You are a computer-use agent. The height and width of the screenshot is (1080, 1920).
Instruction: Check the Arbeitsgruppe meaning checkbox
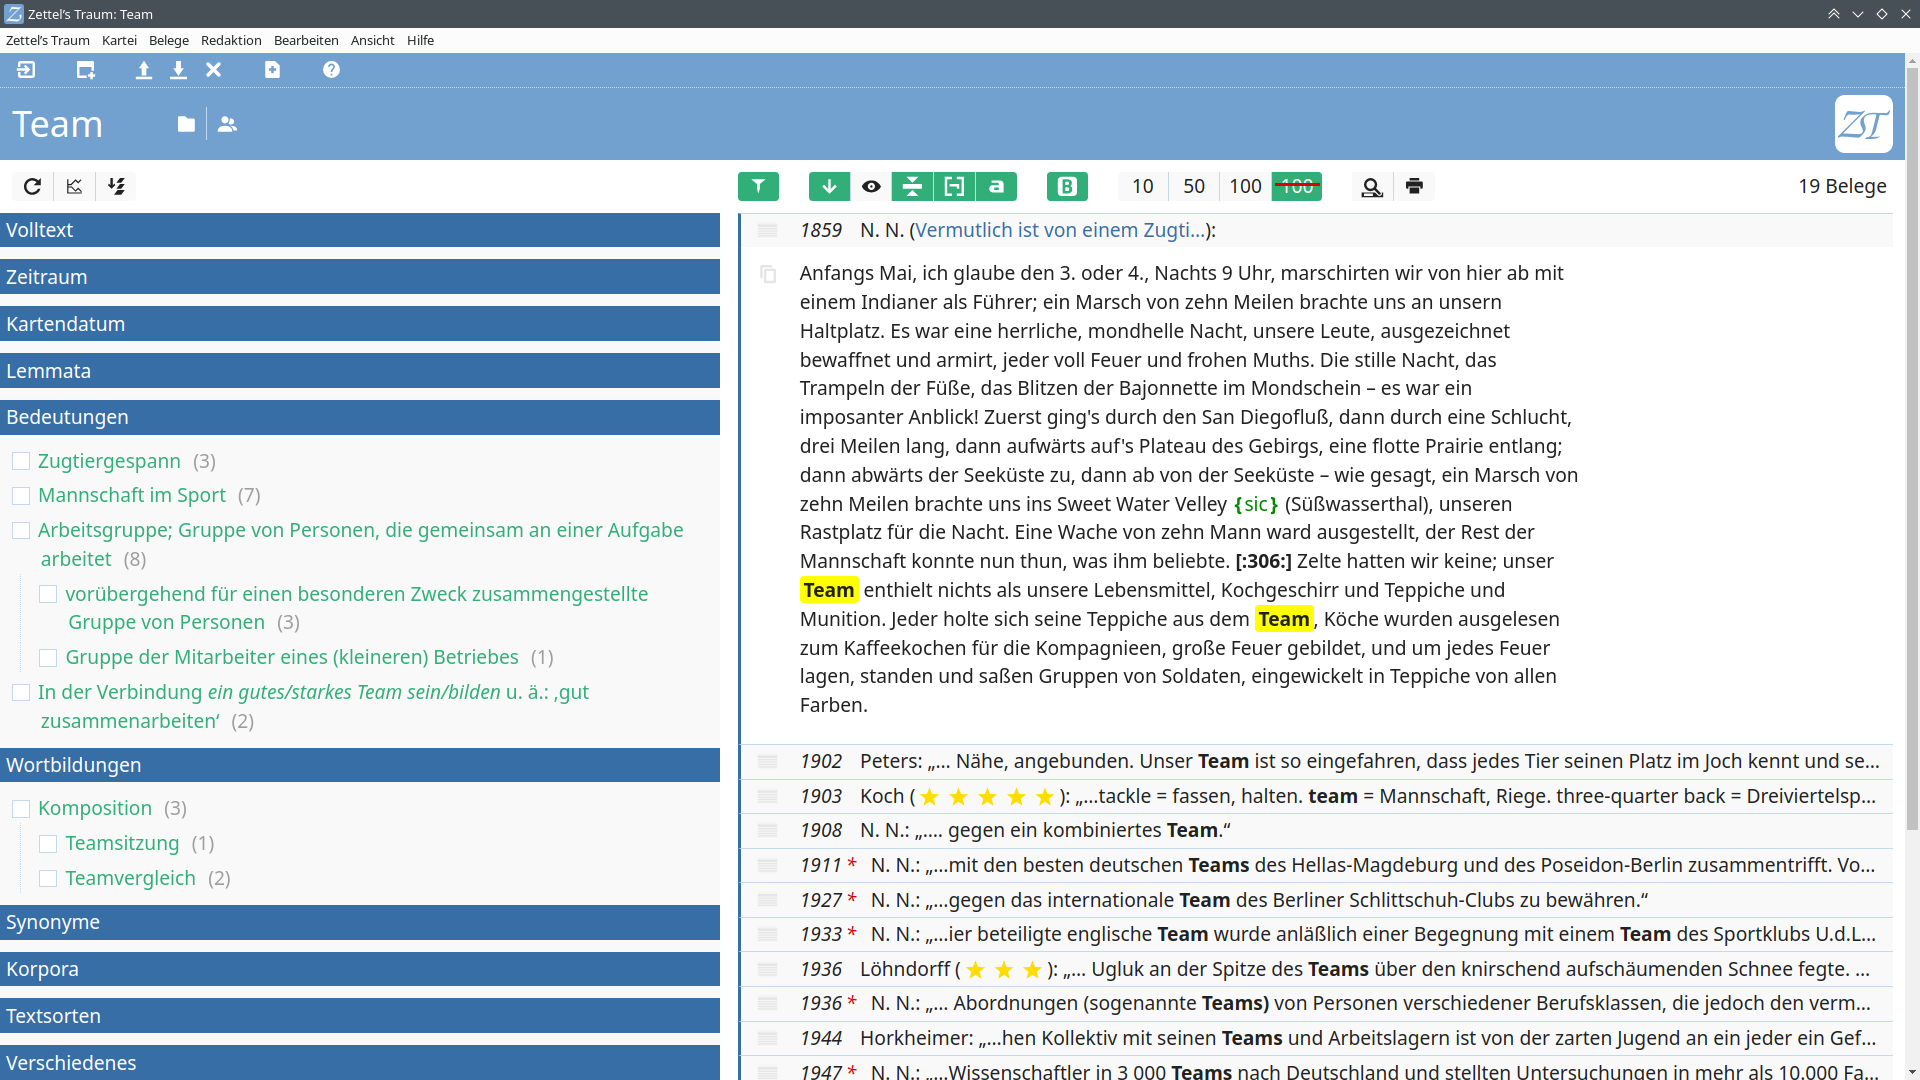click(x=21, y=530)
